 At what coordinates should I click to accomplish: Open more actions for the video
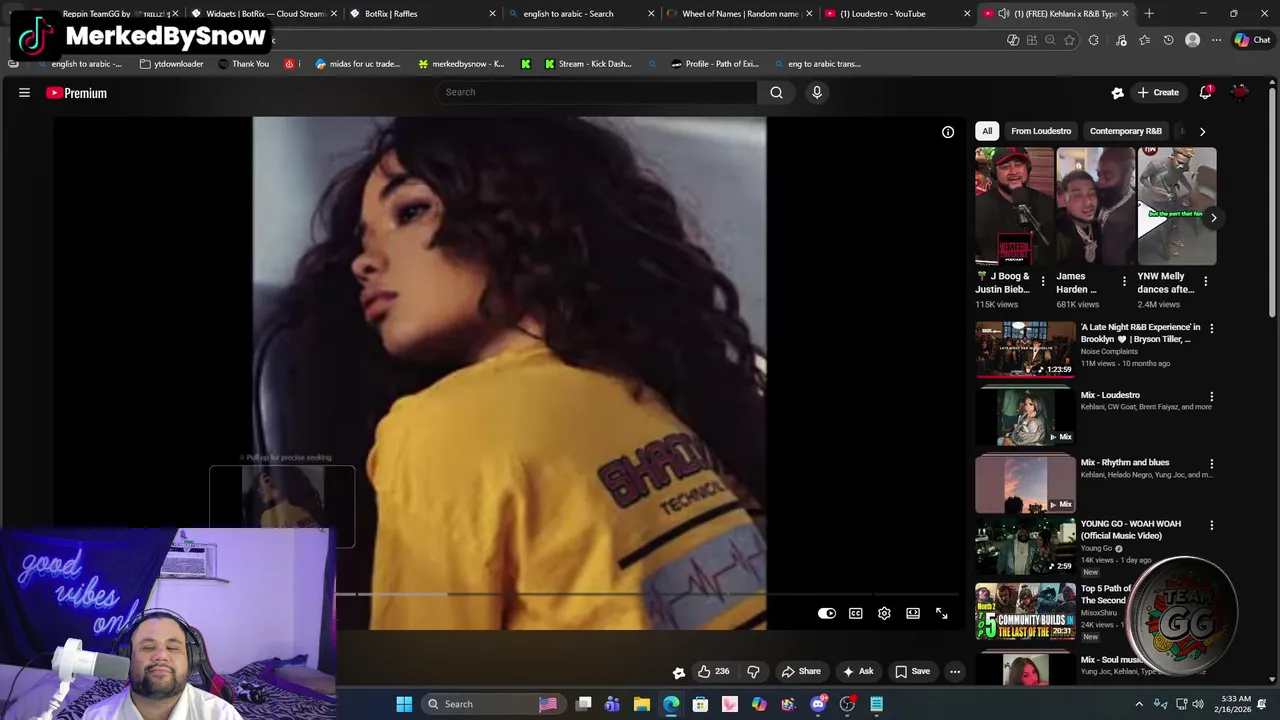pyautogui.click(x=955, y=671)
